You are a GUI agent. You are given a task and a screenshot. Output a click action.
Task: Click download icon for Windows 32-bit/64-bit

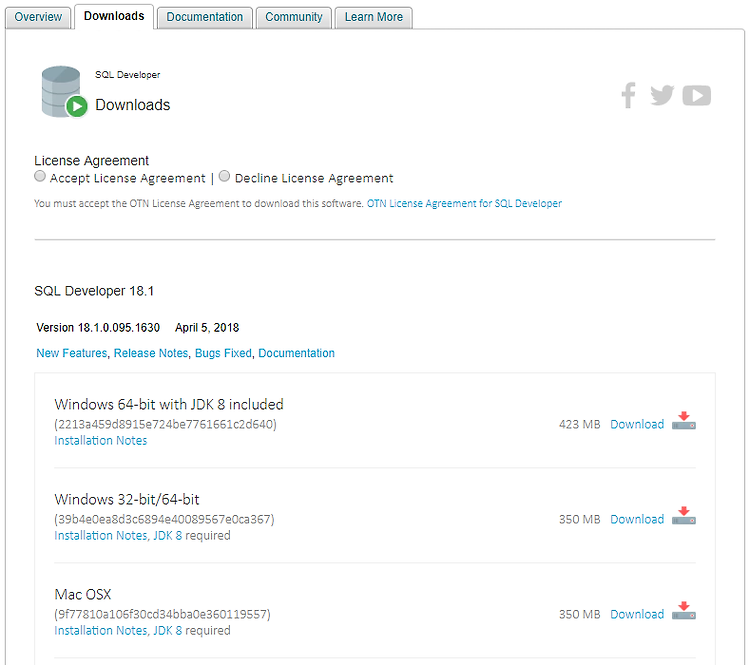(x=684, y=516)
